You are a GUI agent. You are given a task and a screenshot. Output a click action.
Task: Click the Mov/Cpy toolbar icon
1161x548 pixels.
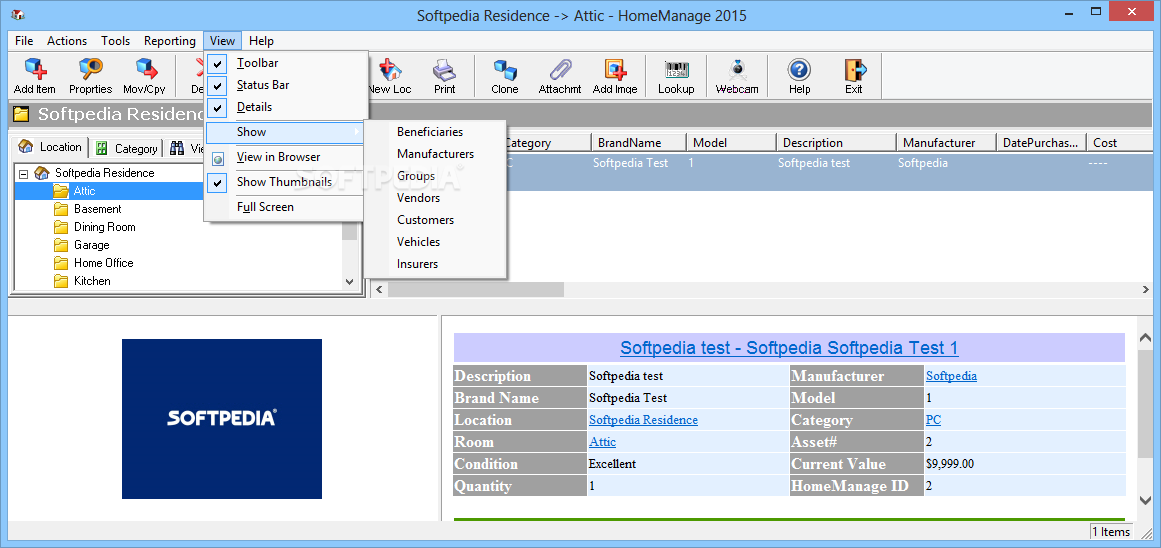point(145,70)
